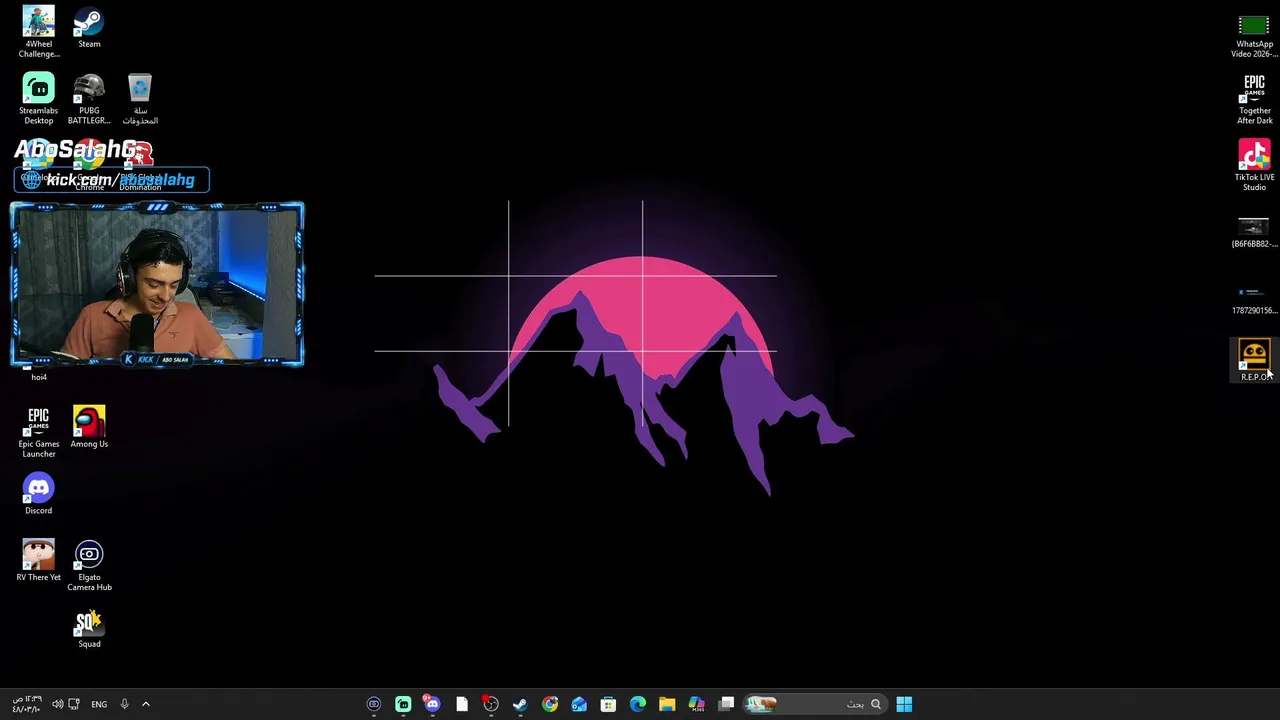
Task: Switch the ENG input language
Action: [x=99, y=704]
